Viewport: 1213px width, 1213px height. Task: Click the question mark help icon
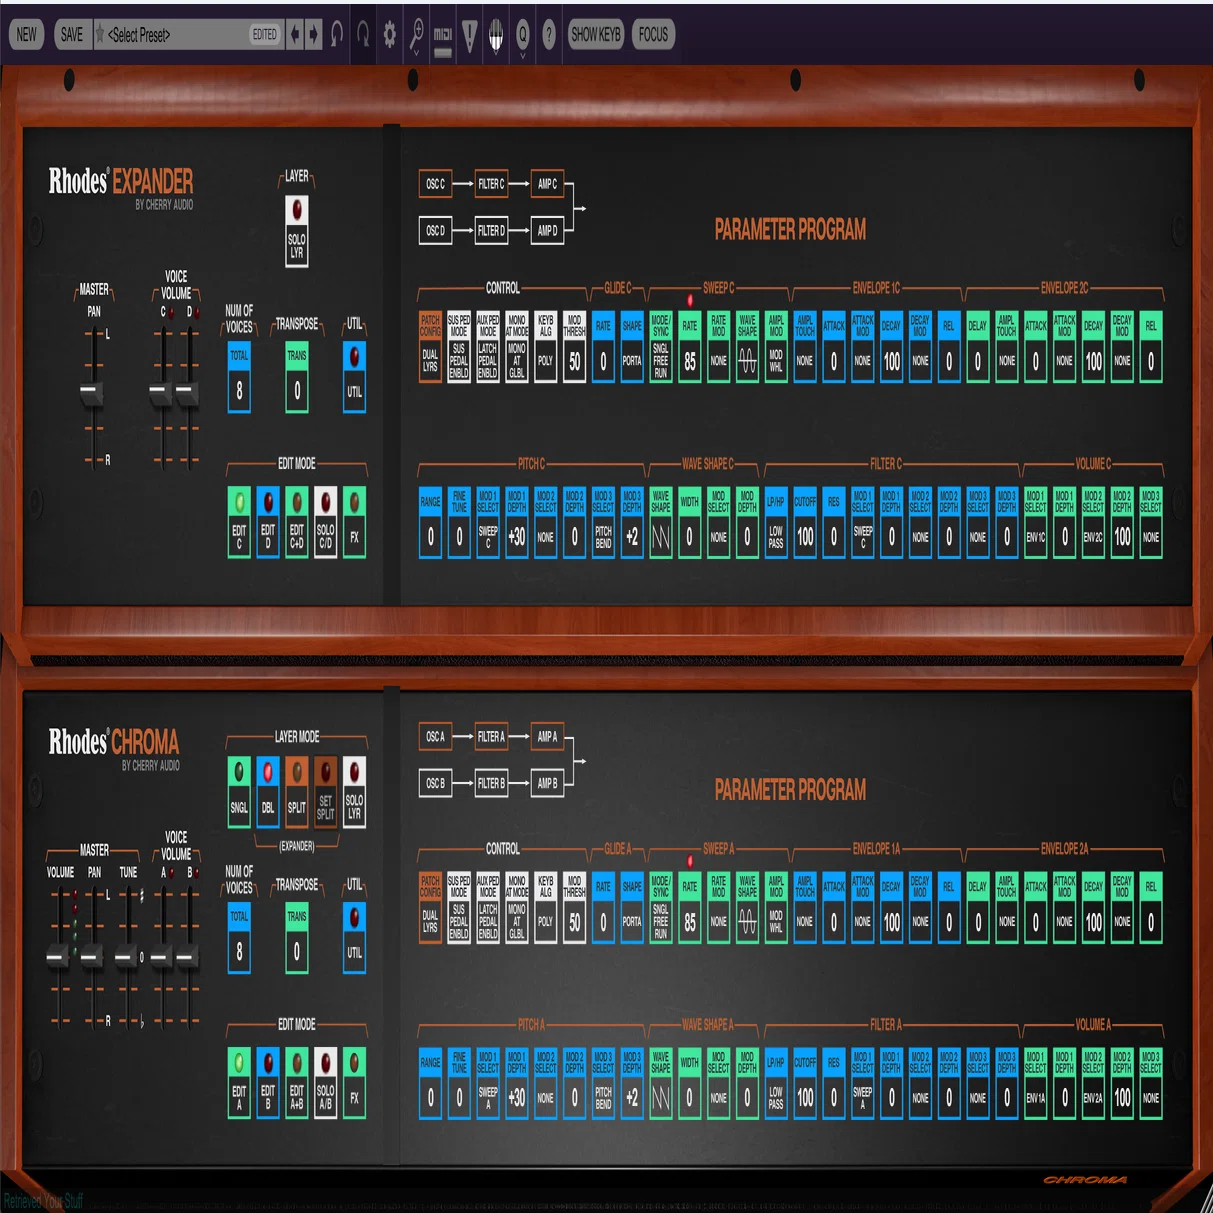coord(548,35)
